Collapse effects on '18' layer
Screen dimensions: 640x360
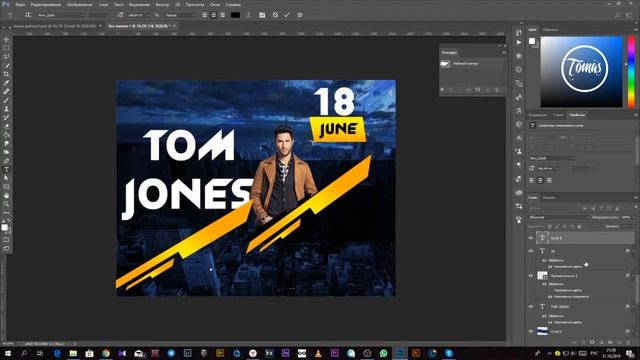click(632, 251)
